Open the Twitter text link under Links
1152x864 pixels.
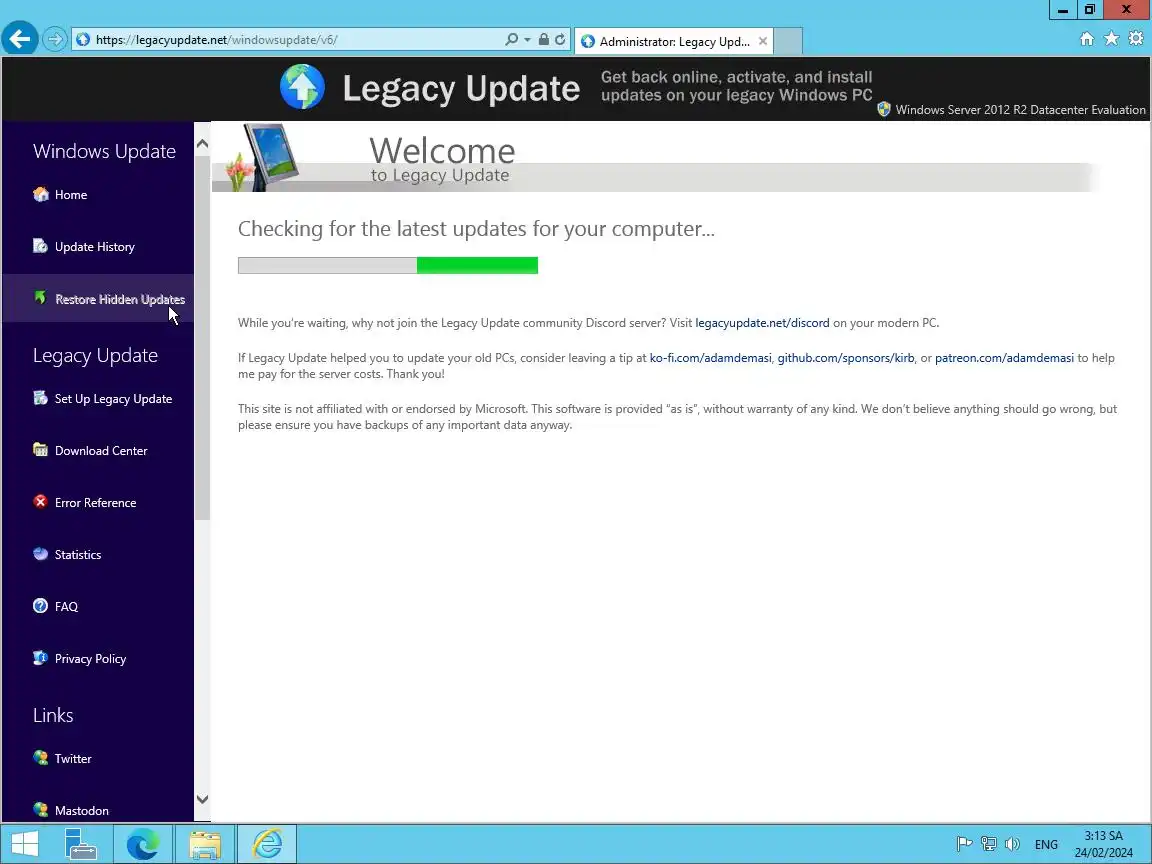pyautogui.click(x=73, y=758)
